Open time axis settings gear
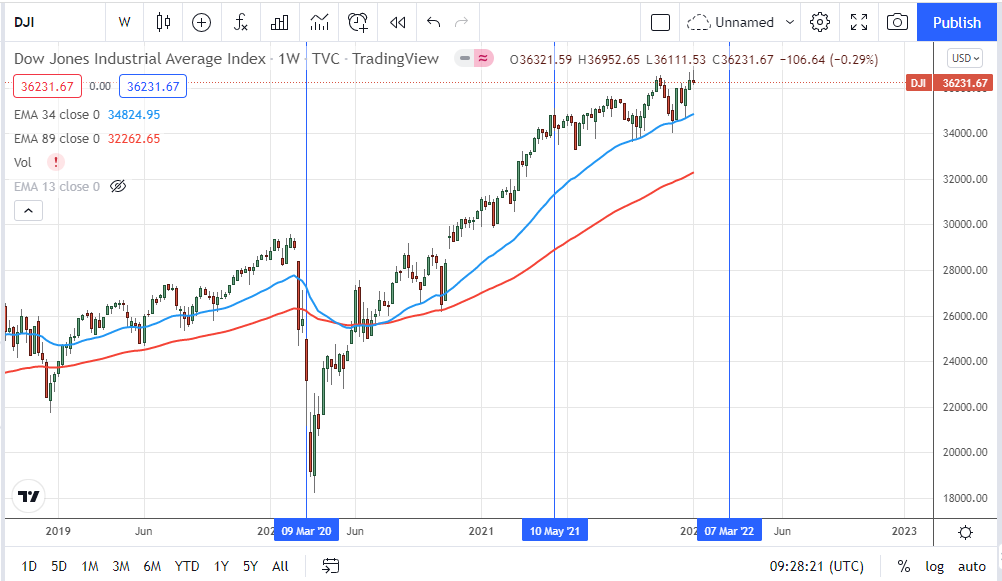 tap(966, 532)
